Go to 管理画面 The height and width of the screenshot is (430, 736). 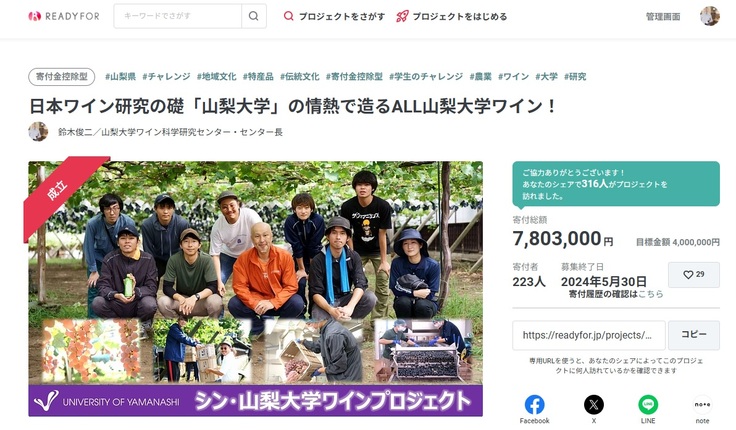pos(663,16)
